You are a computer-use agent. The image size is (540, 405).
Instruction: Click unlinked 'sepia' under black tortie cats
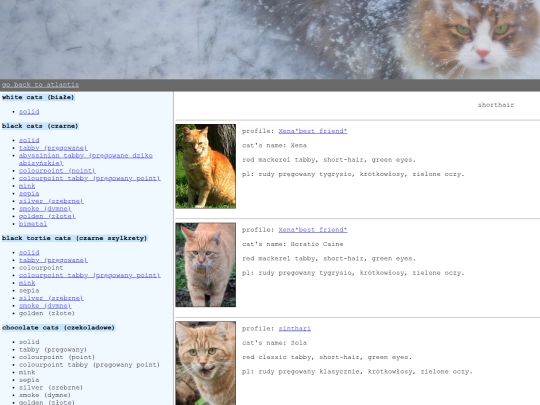pyautogui.click(x=29, y=290)
